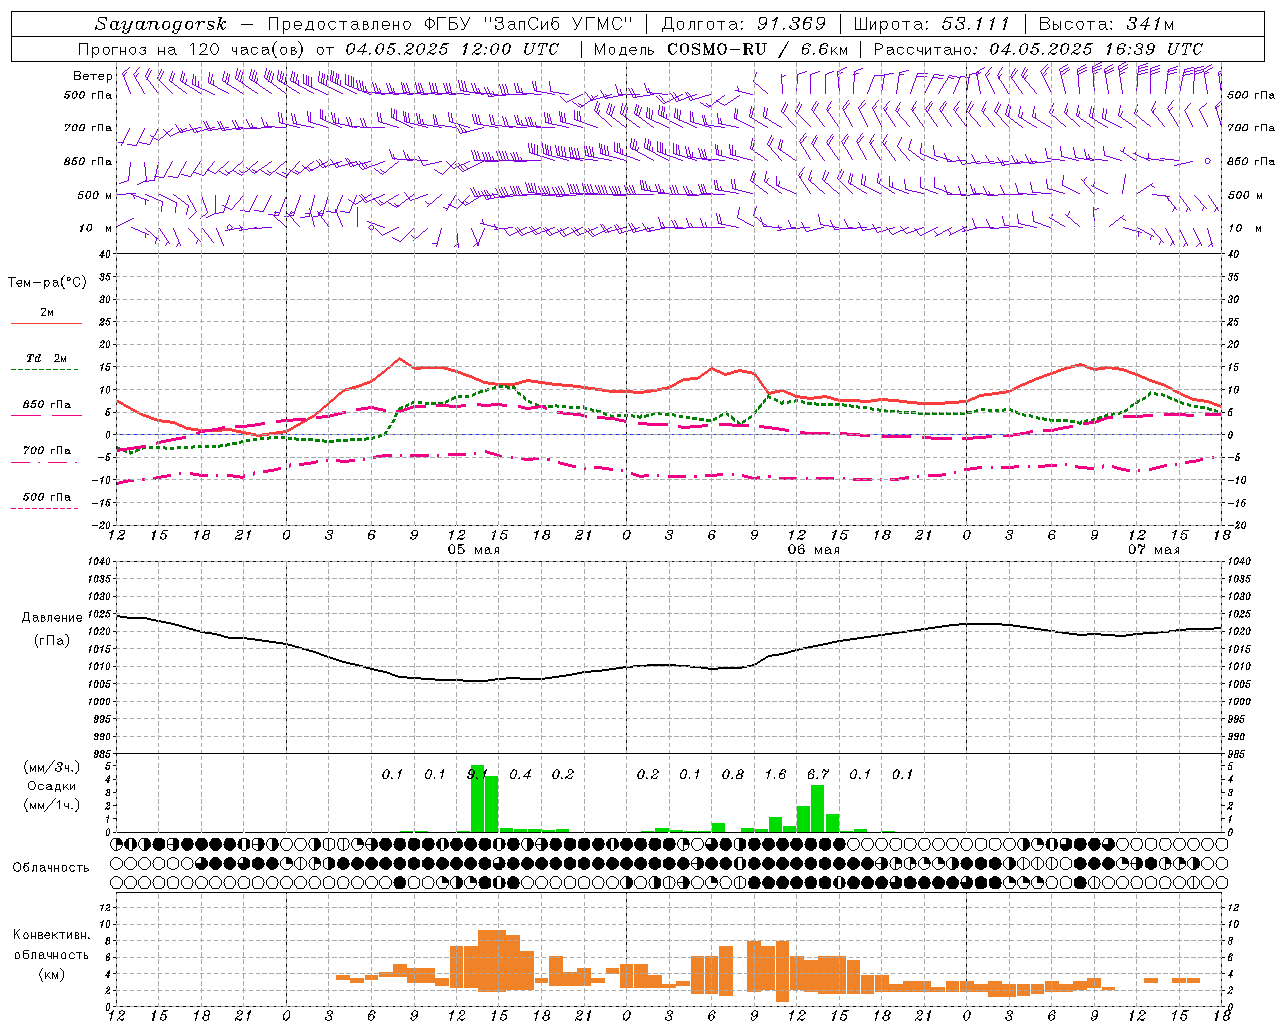
Task: Click the 'Долгота: 91.369' header value
Action: pyautogui.click(x=744, y=24)
